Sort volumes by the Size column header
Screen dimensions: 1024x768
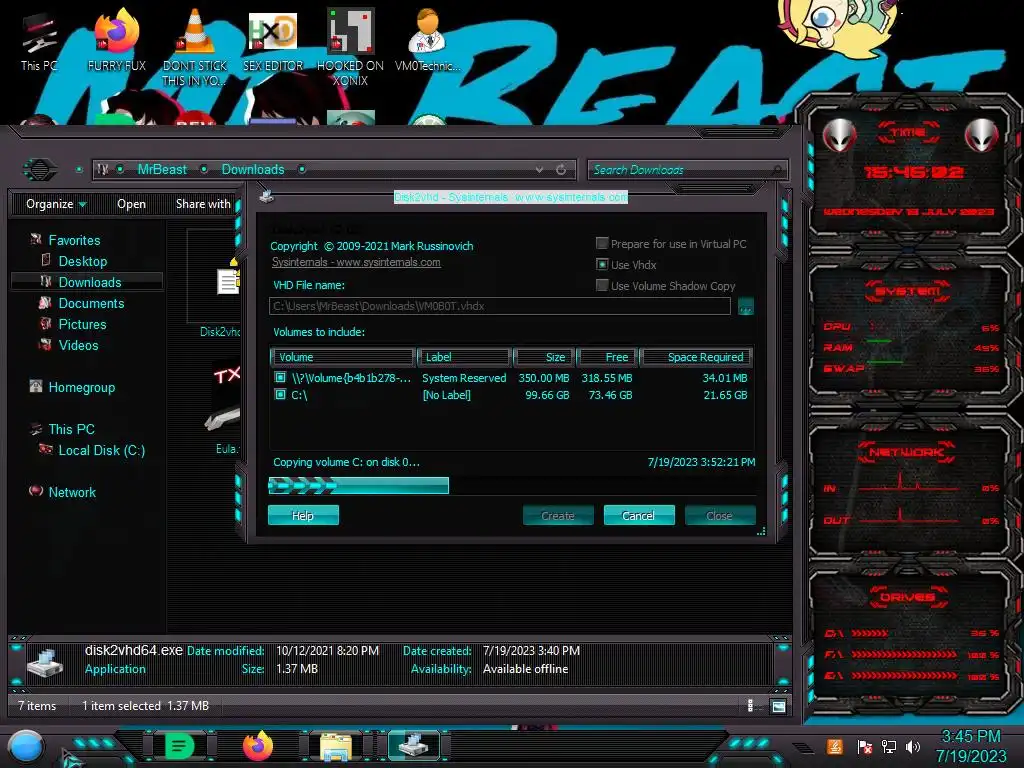pos(543,357)
